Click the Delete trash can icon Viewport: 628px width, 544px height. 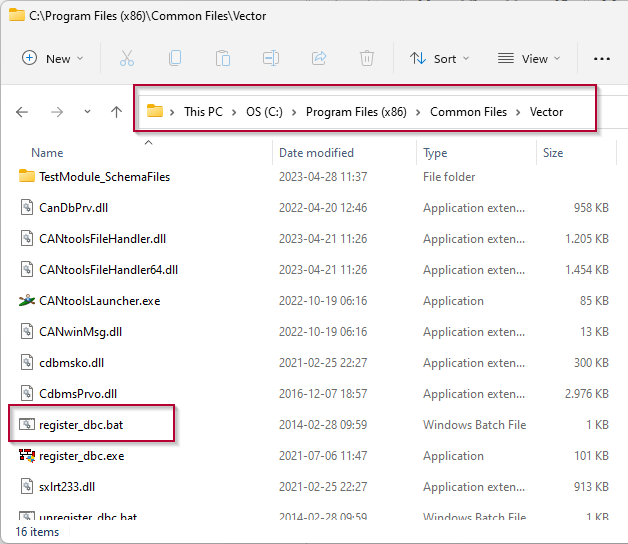(x=367, y=58)
